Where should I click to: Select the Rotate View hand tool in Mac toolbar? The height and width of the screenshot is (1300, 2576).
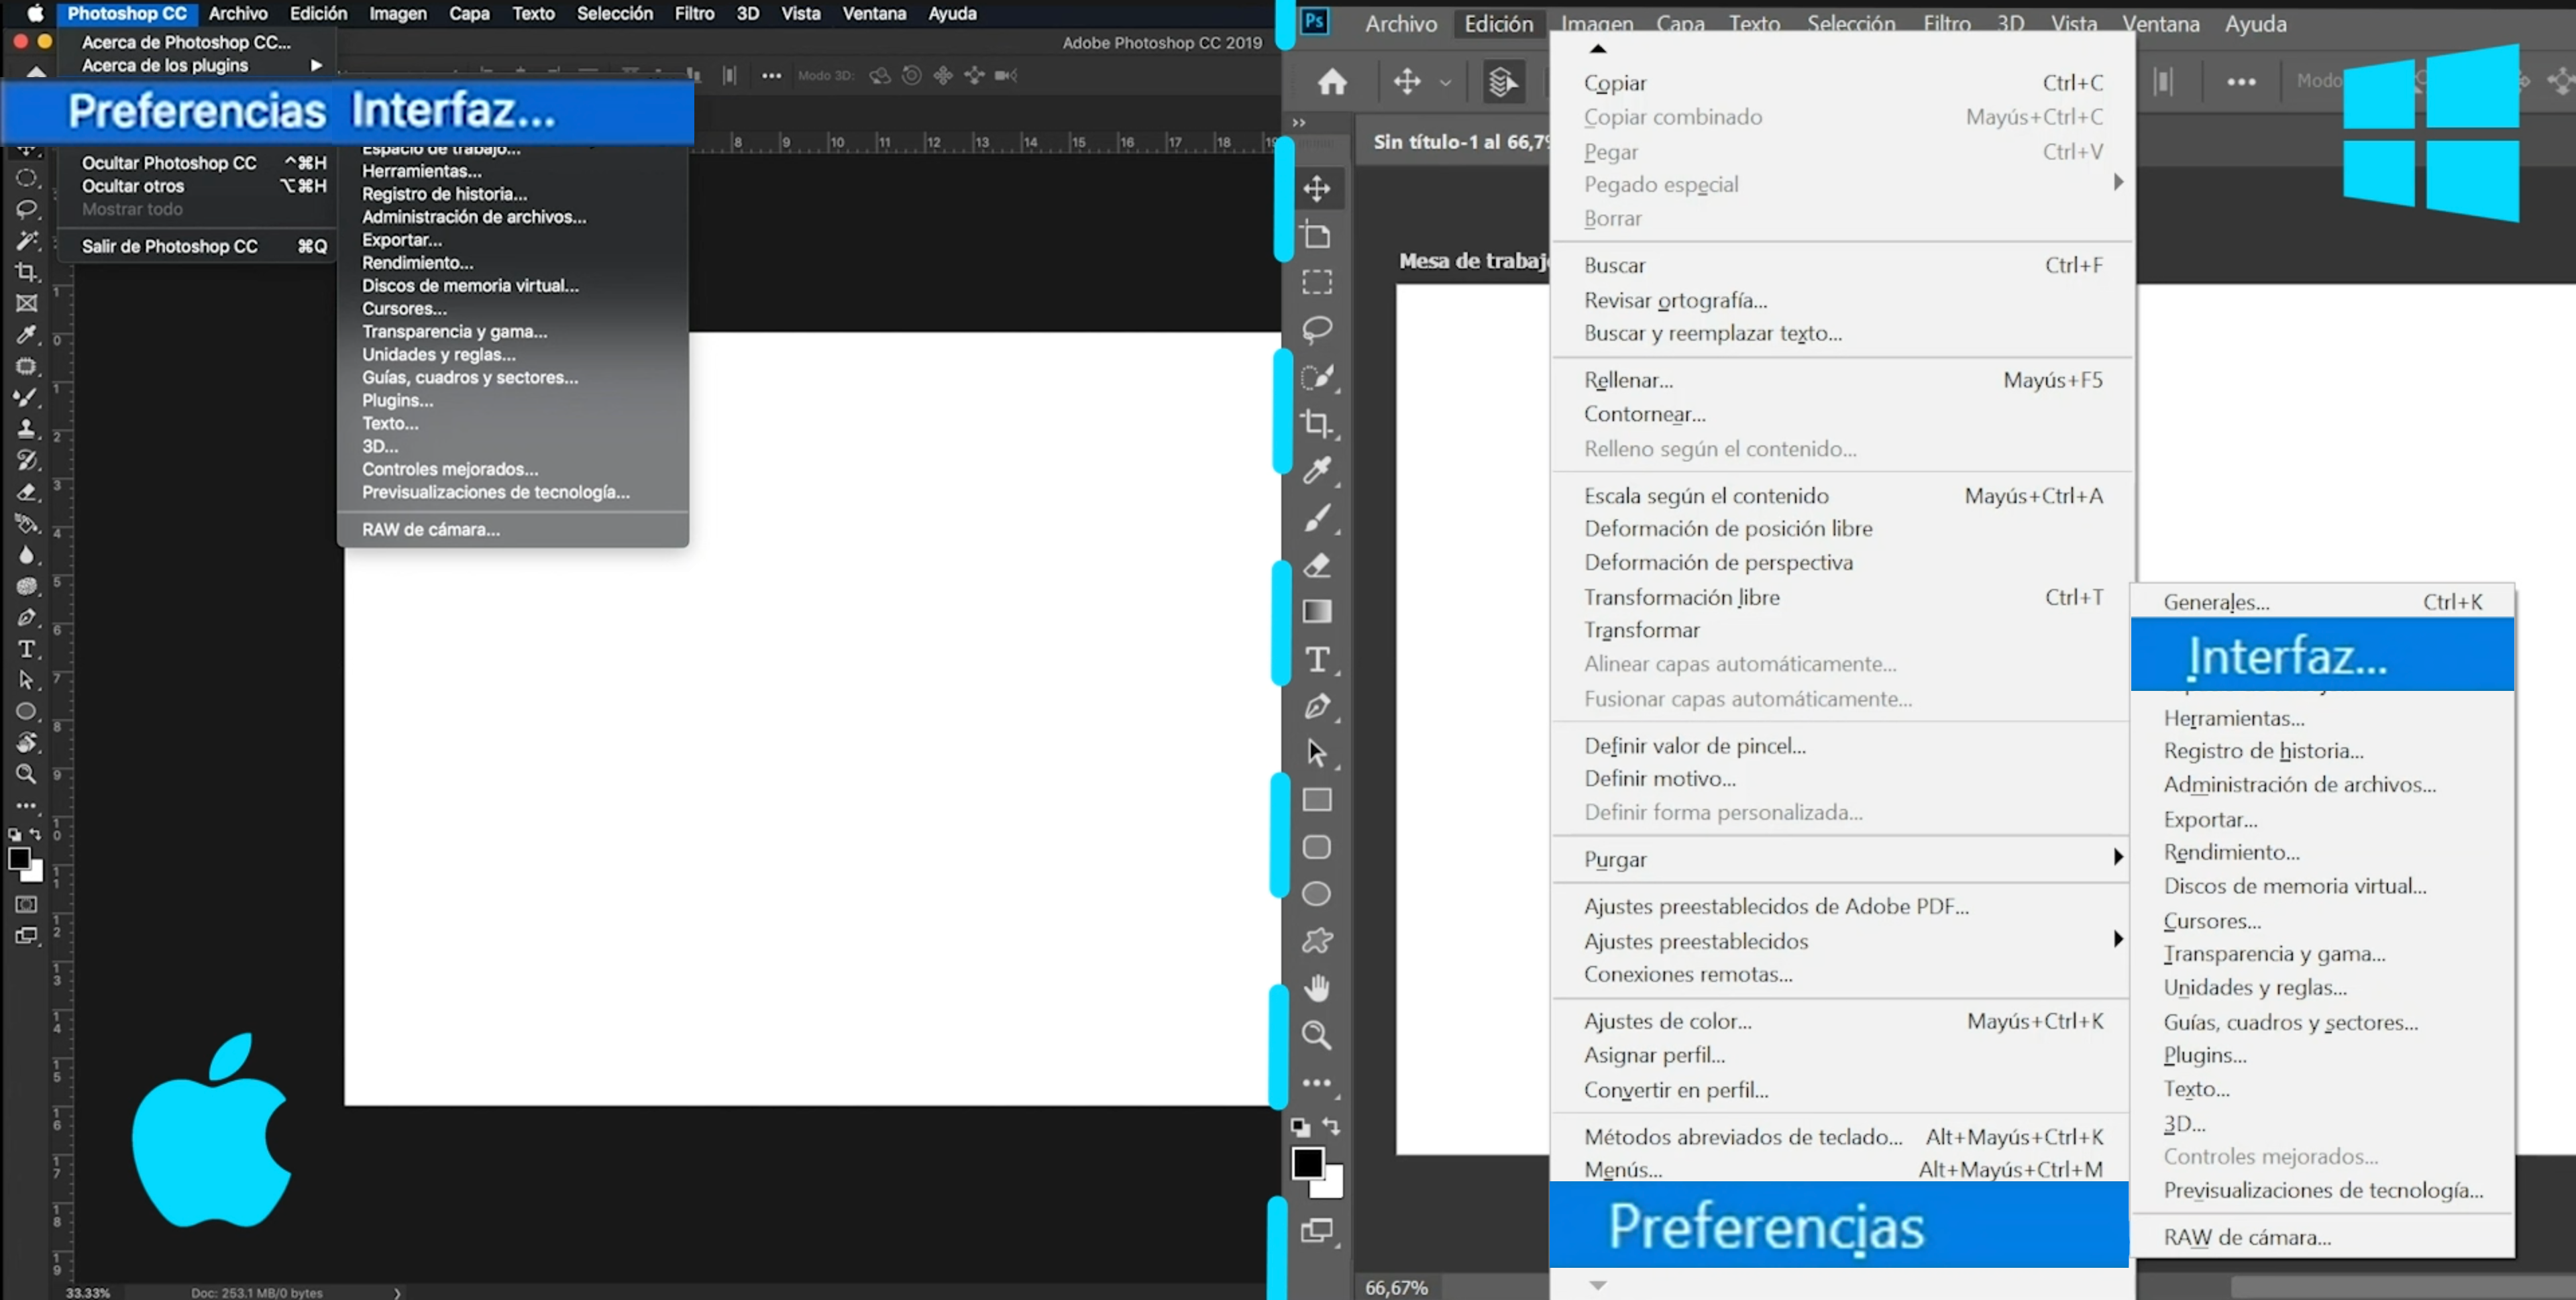pyautogui.click(x=27, y=742)
